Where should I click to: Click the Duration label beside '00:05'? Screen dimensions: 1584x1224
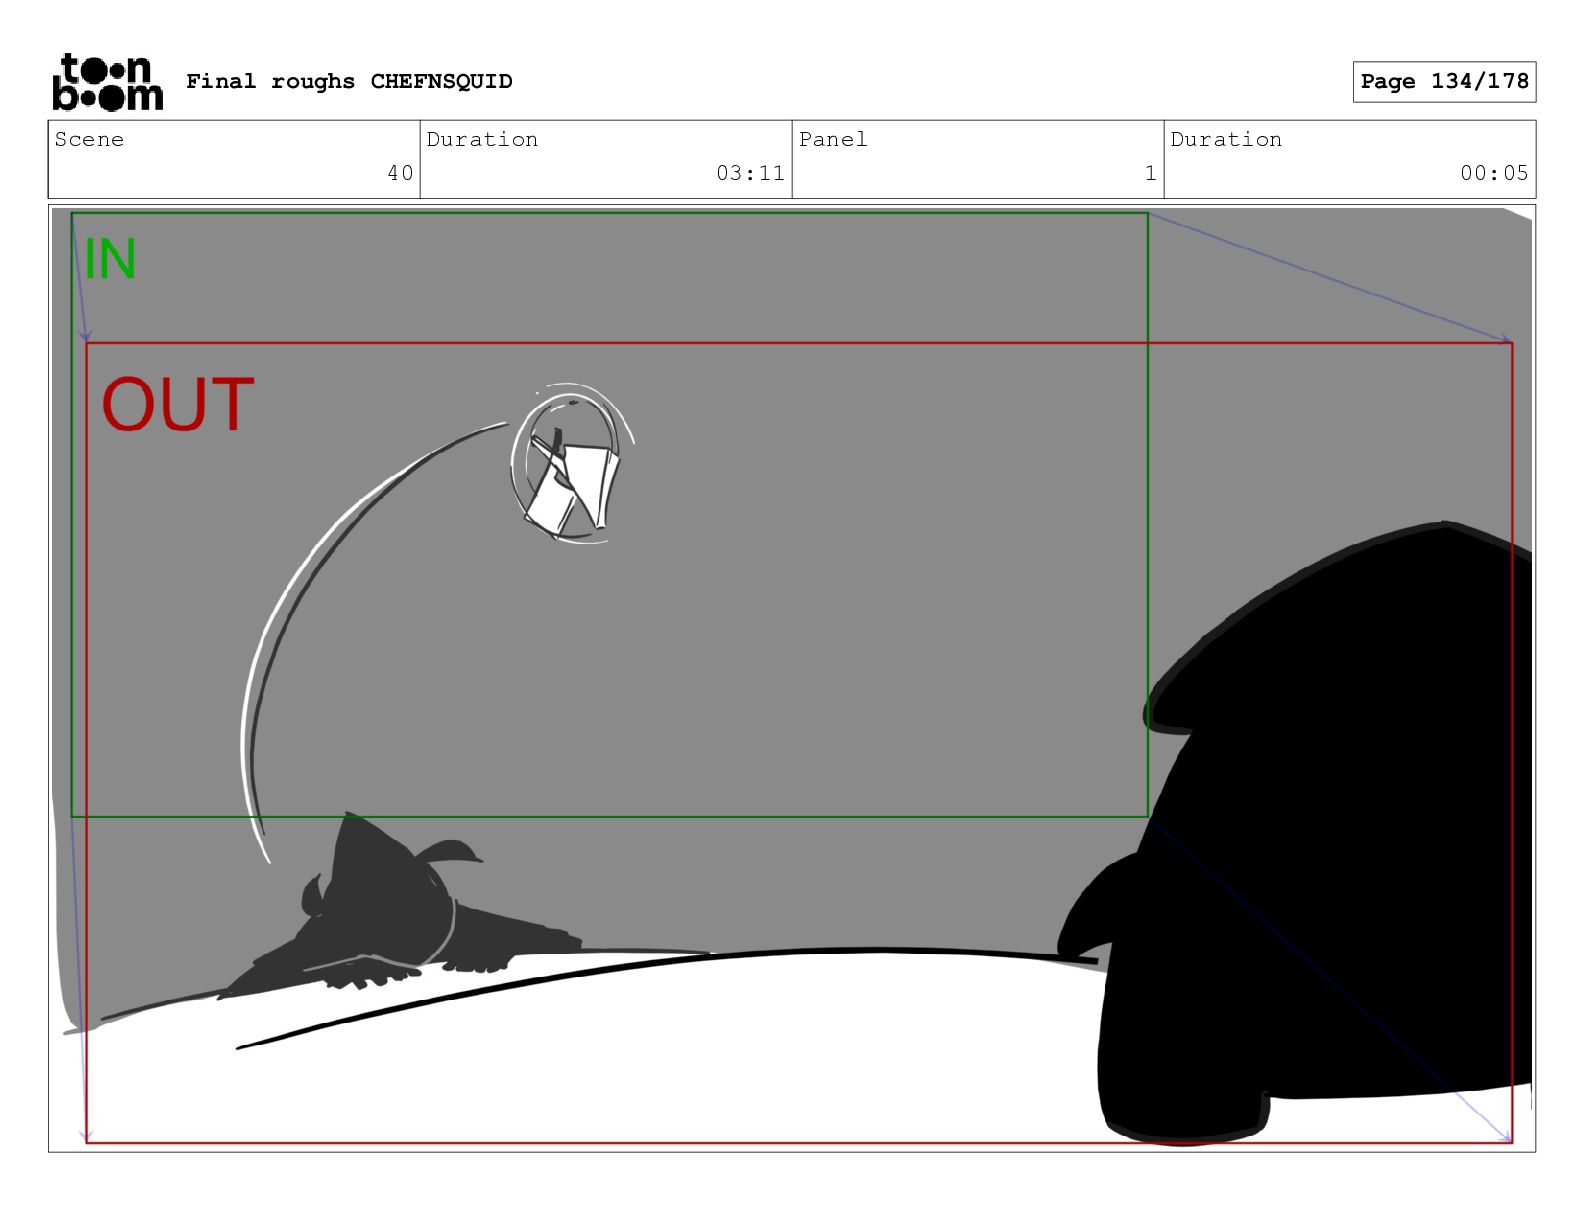coord(1226,139)
